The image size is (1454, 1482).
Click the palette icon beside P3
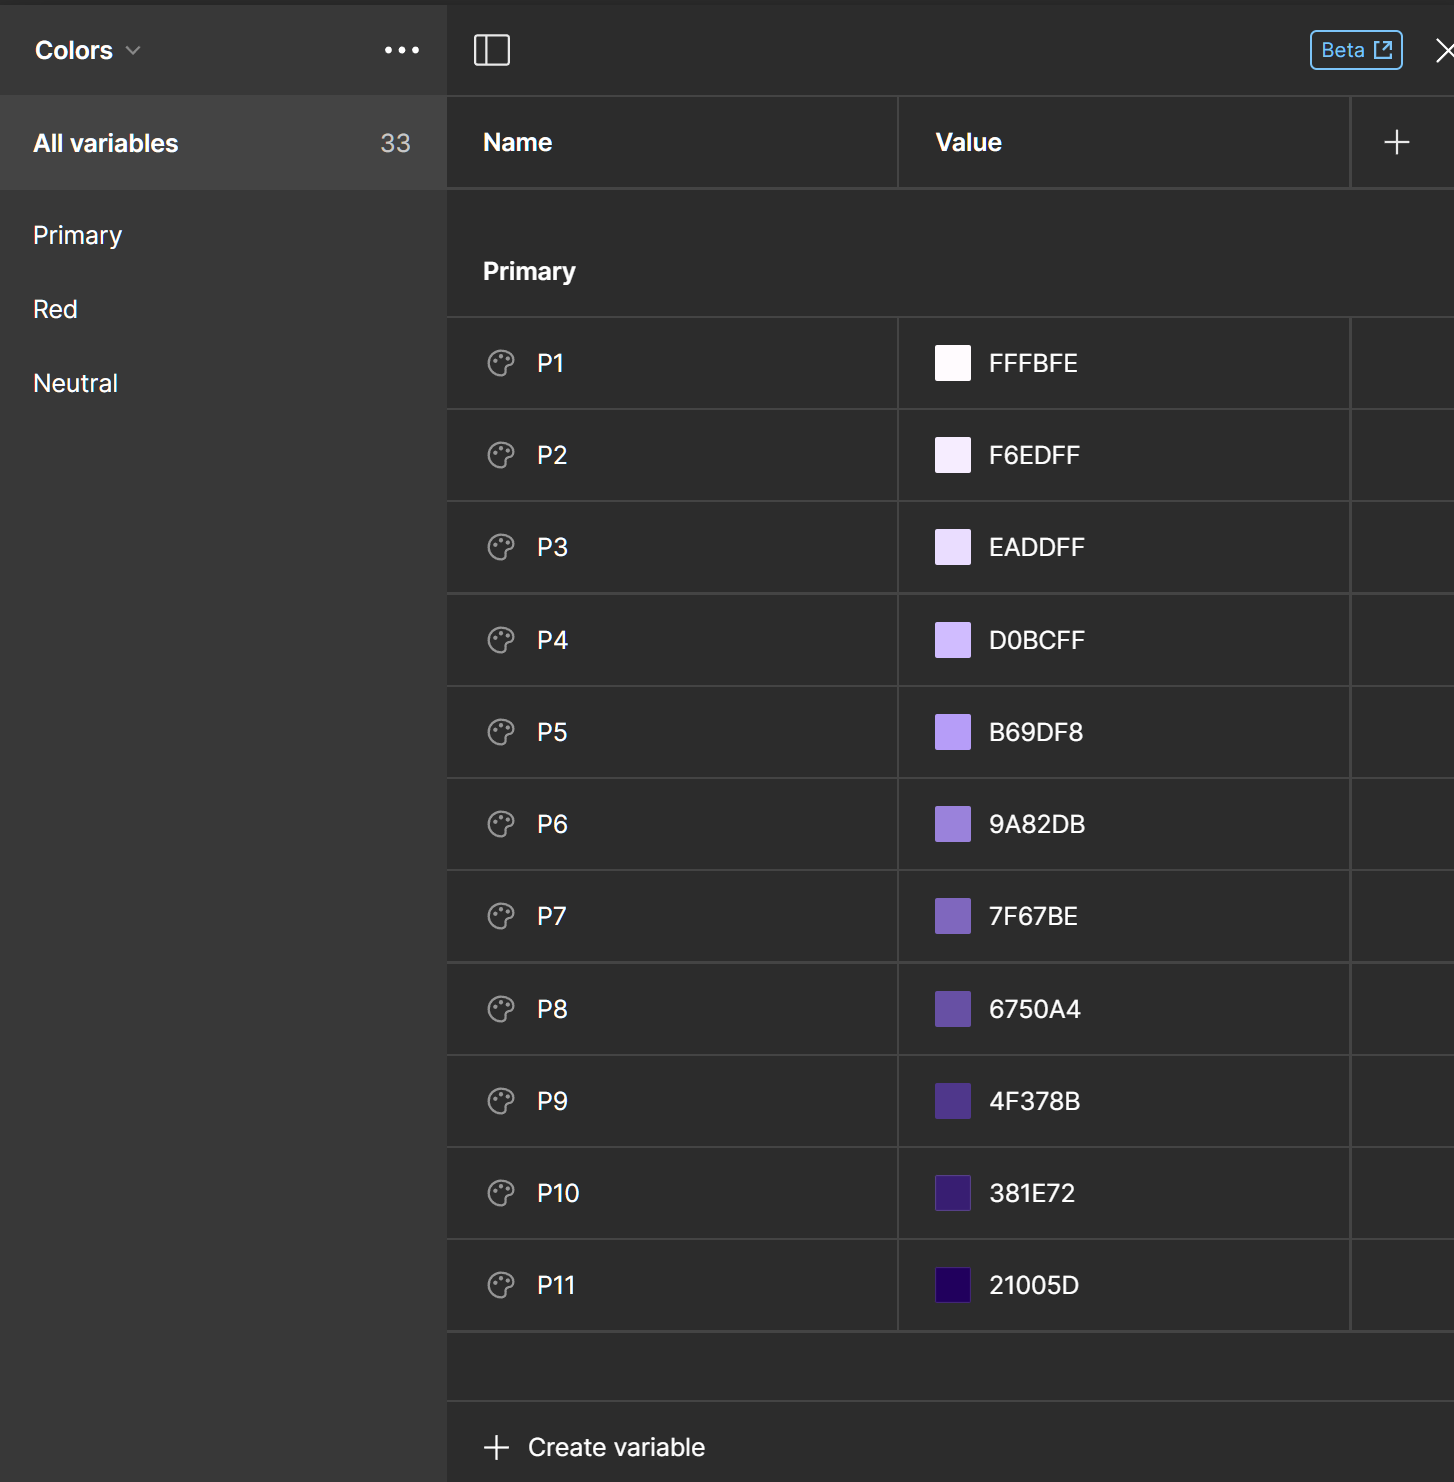click(x=501, y=547)
